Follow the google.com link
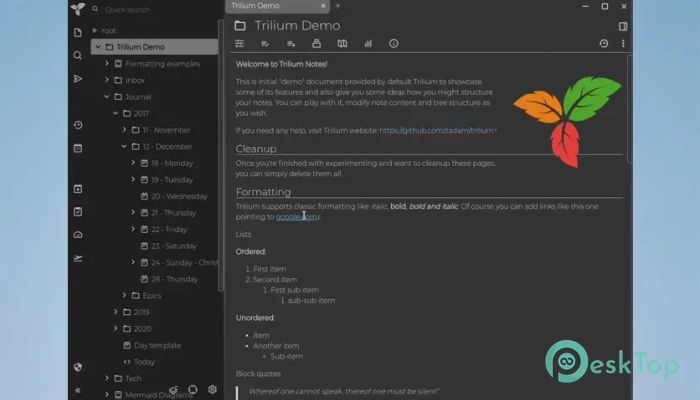 [297, 217]
